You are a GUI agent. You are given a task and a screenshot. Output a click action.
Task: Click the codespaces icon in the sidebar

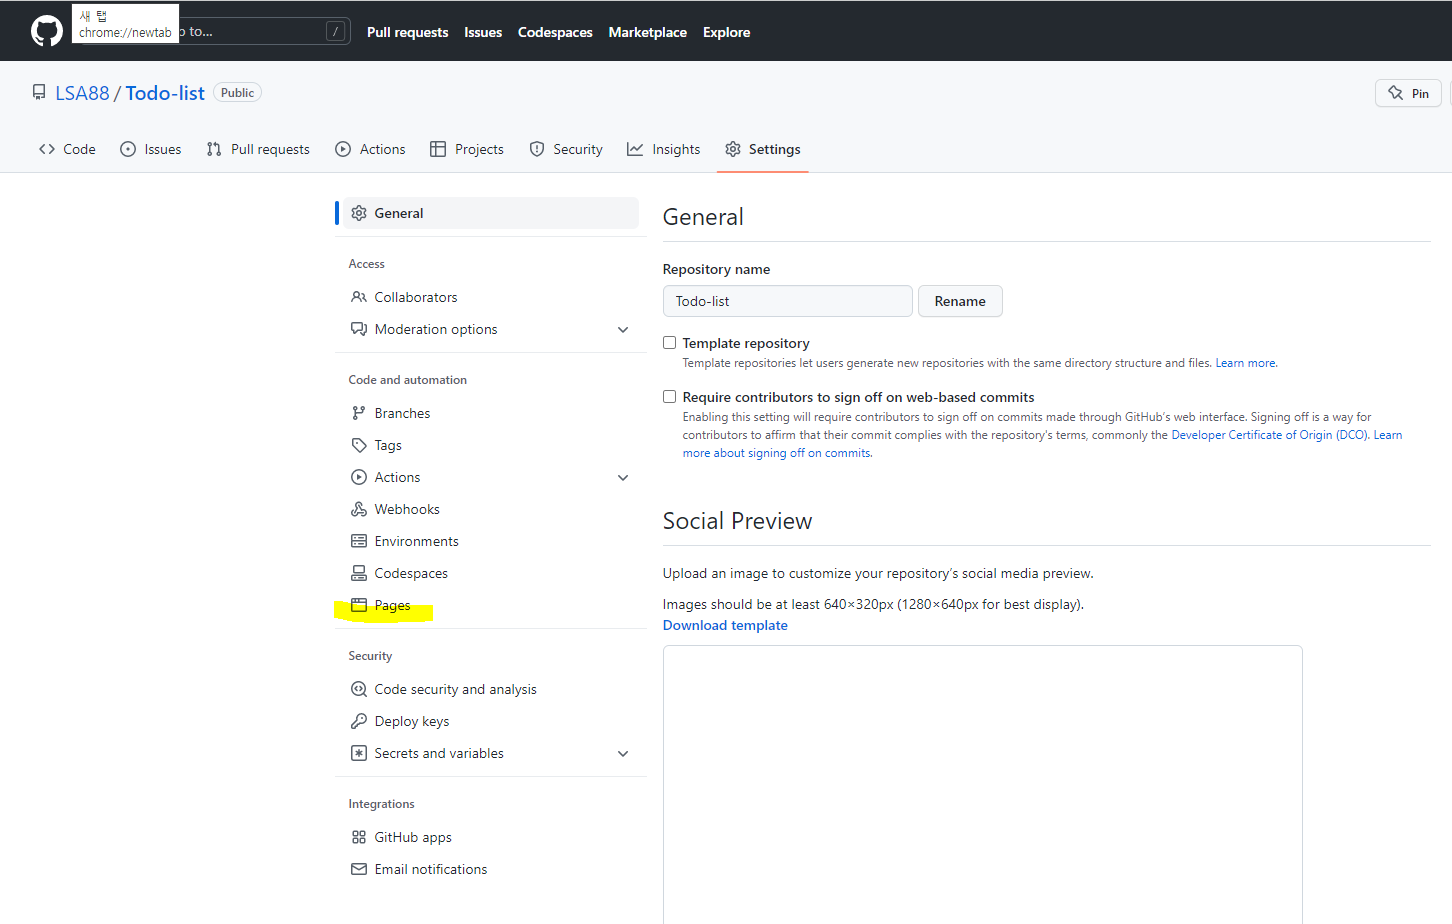(359, 573)
